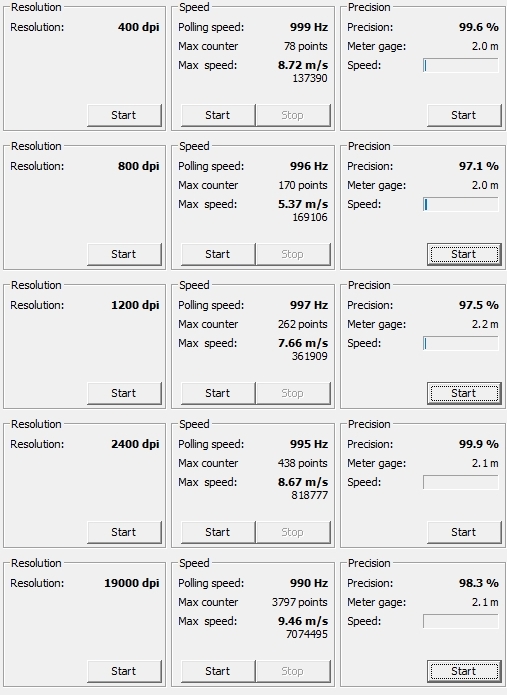Screen dimensions: 507x695
Task: Click Start under Precision 97.5 %
Action: coord(464,393)
